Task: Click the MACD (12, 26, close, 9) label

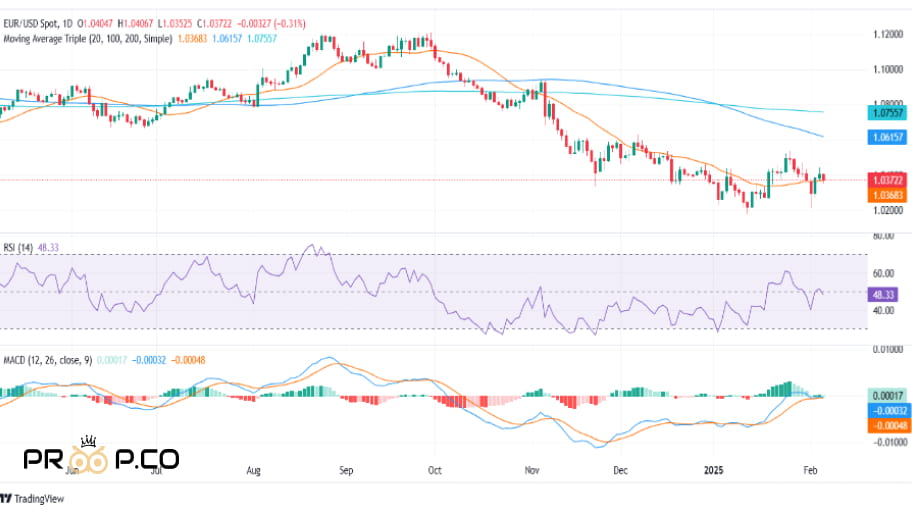Action: click(48, 360)
